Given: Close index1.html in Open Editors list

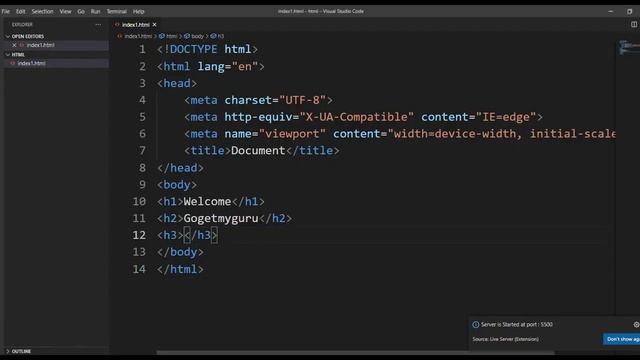Looking at the screenshot, I should coord(14,45).
